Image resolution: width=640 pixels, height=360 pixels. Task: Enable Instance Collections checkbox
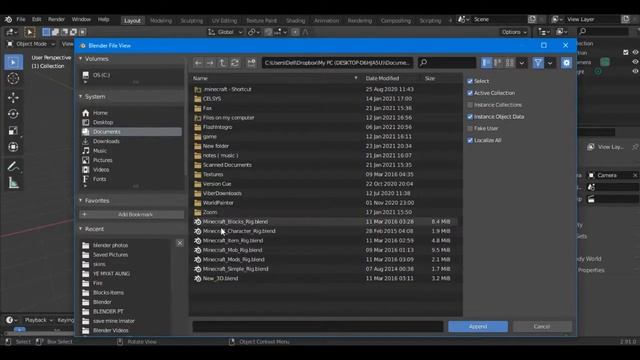tap(470, 105)
